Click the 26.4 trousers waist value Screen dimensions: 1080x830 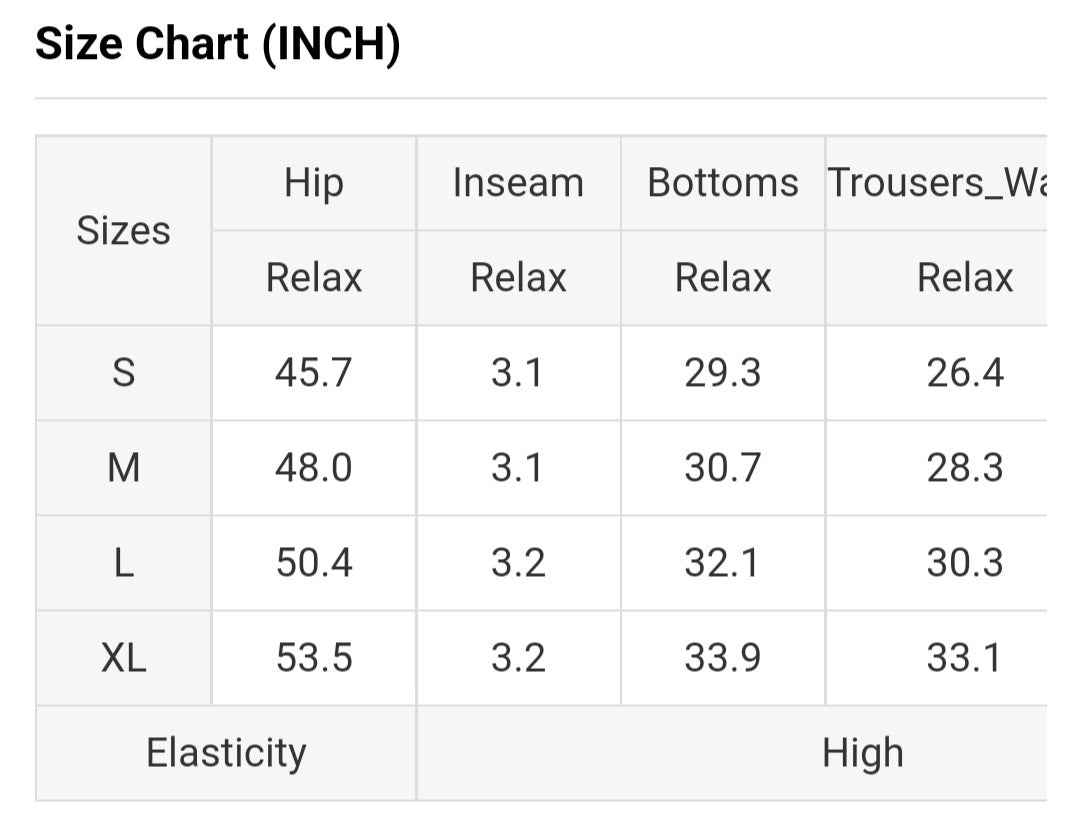click(x=964, y=373)
